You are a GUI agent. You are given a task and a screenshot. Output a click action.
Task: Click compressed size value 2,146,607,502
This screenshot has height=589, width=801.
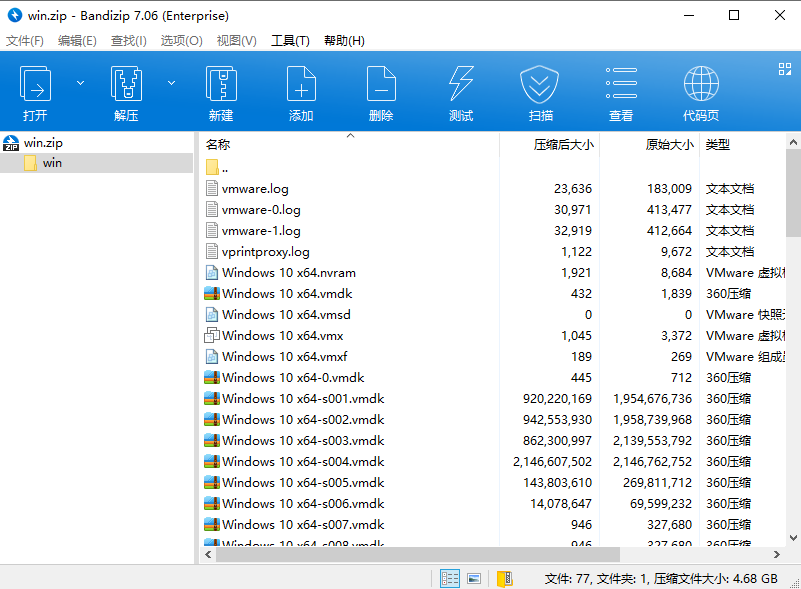coord(552,461)
